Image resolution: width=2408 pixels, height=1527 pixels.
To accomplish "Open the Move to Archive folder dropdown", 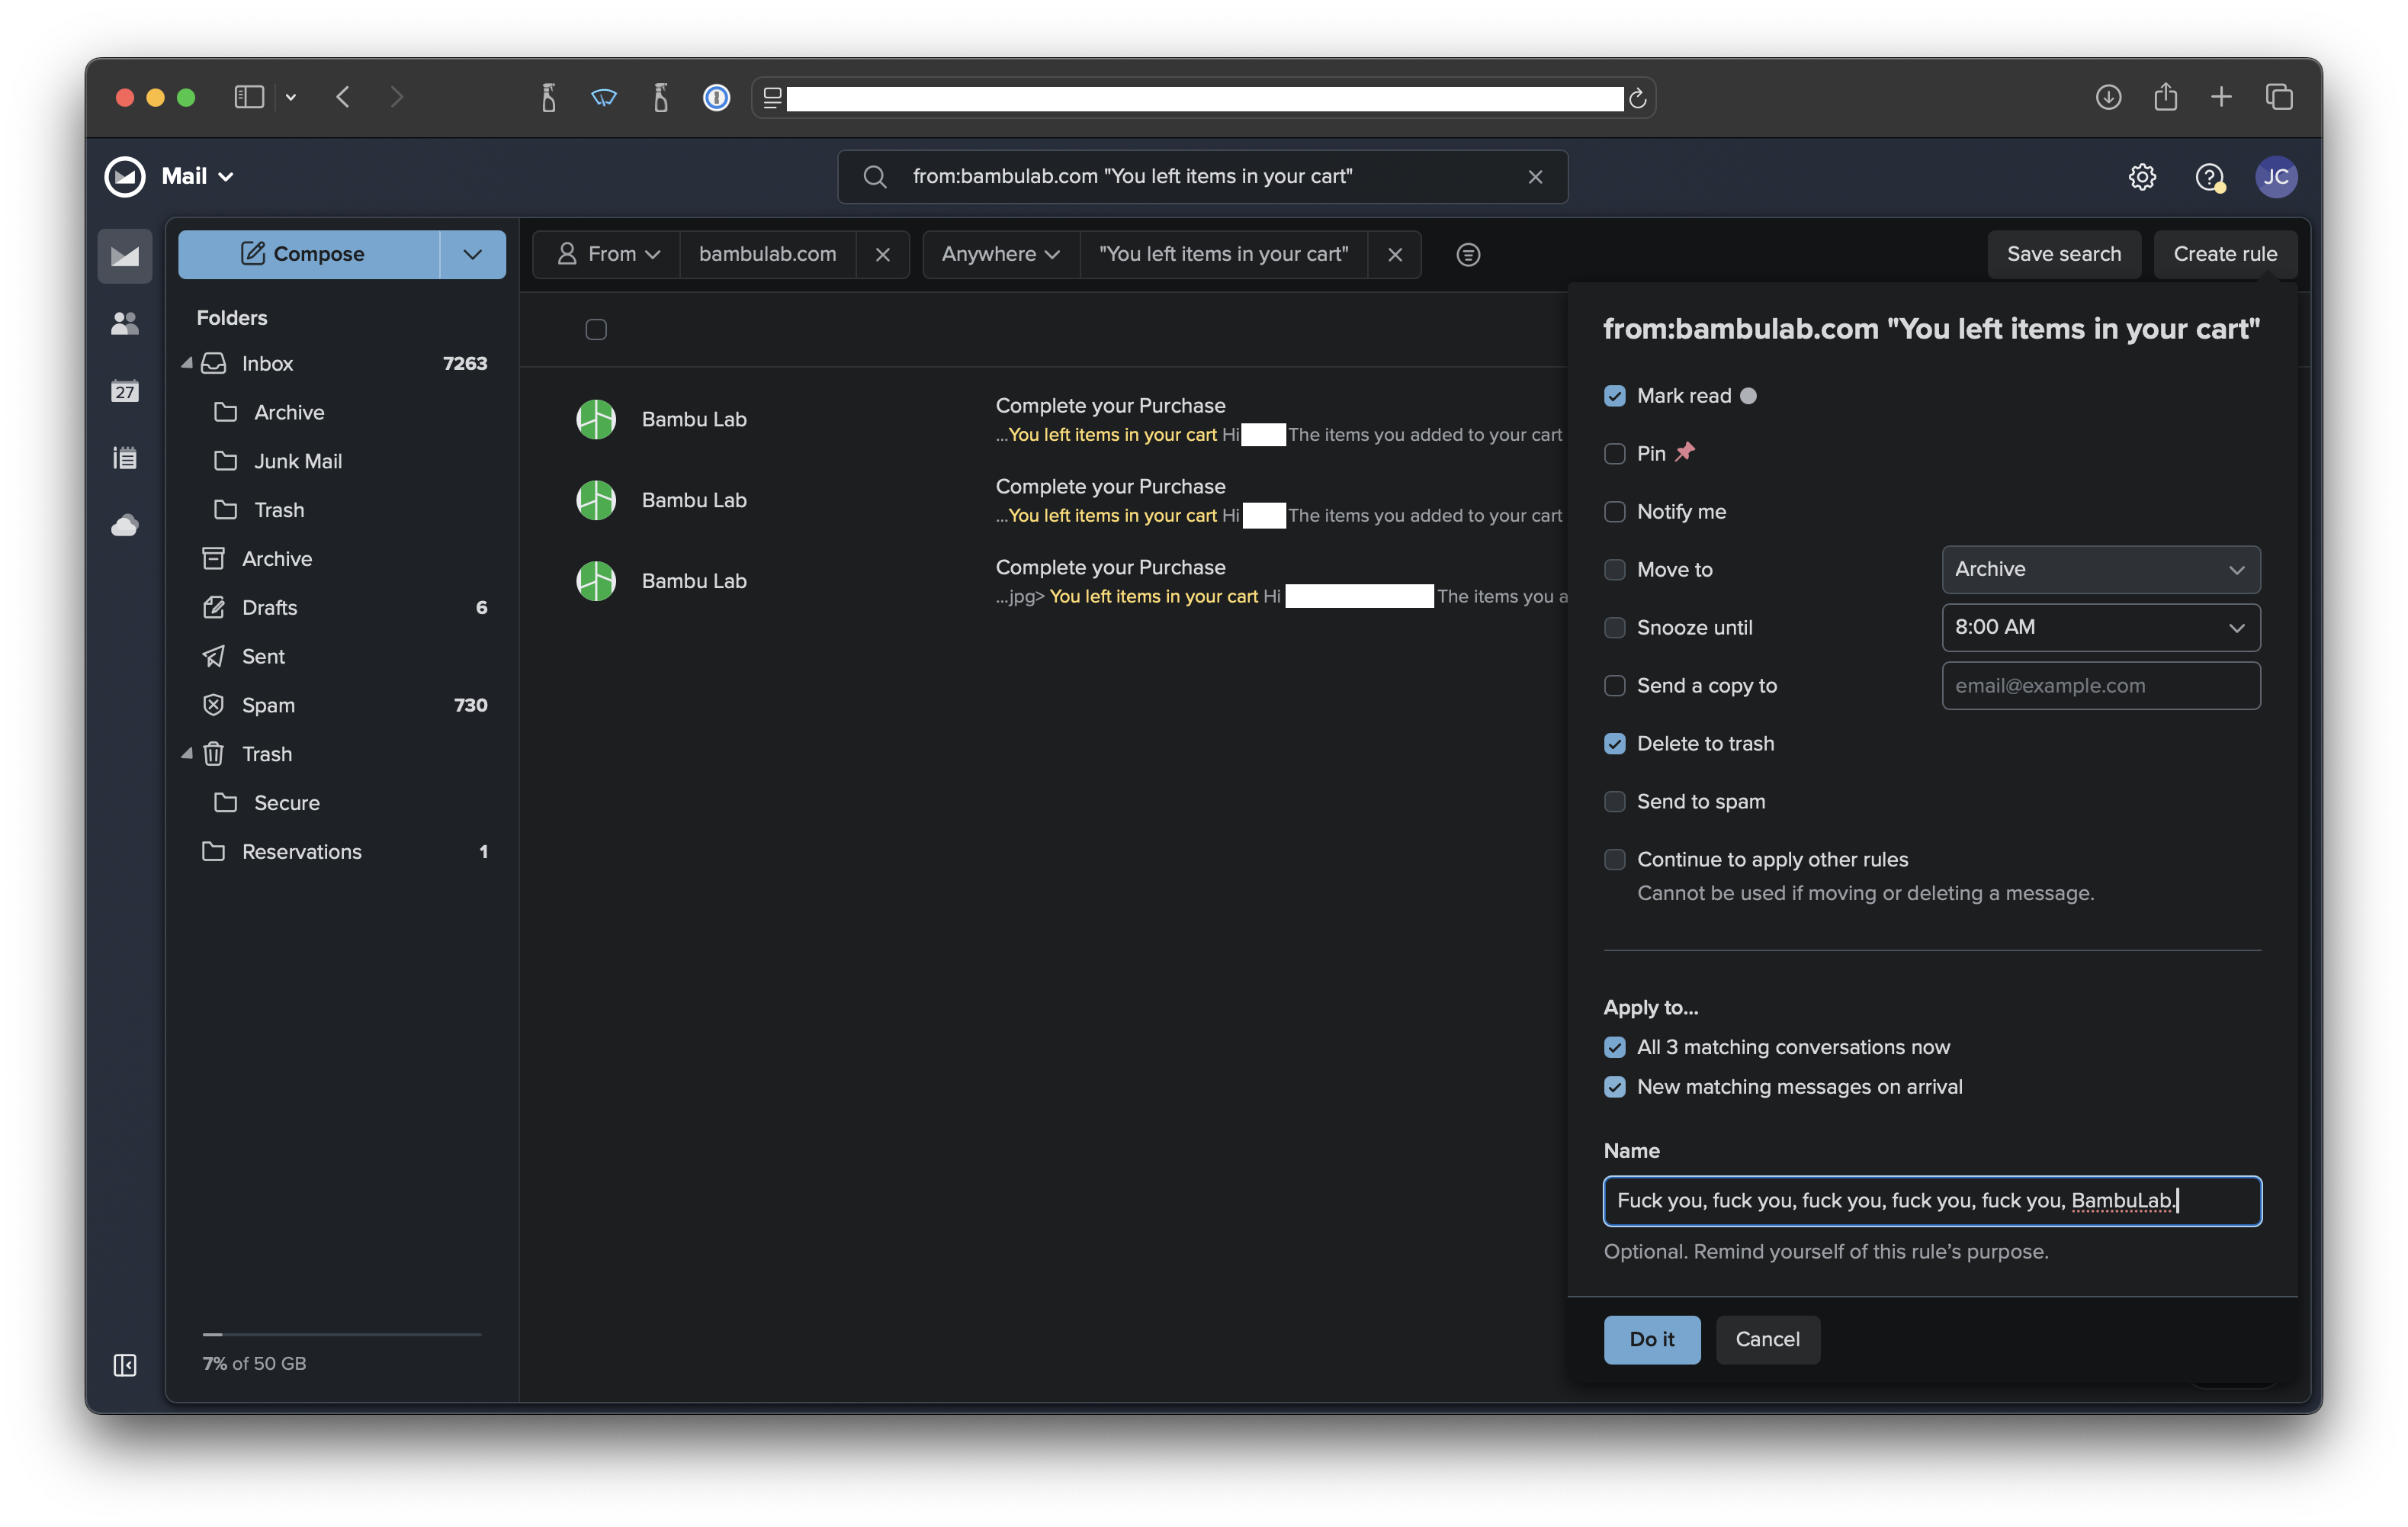I will [2100, 570].
